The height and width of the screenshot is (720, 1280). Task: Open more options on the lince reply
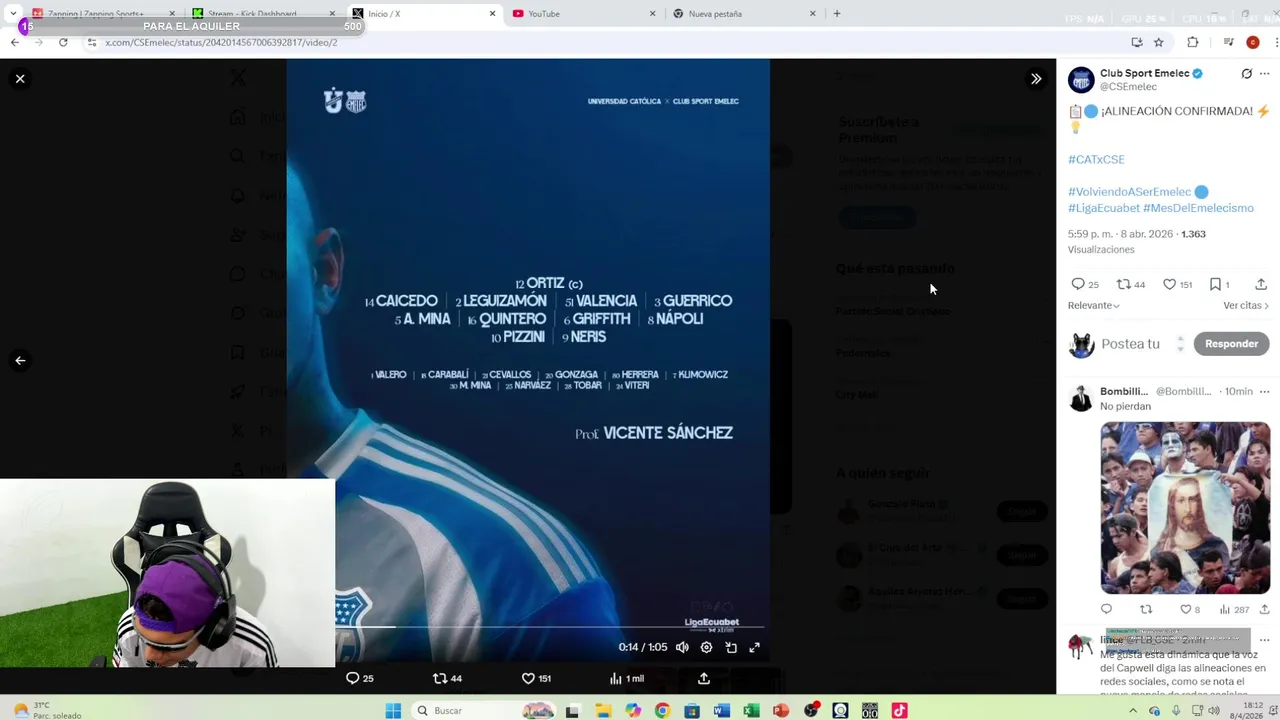(1264, 640)
